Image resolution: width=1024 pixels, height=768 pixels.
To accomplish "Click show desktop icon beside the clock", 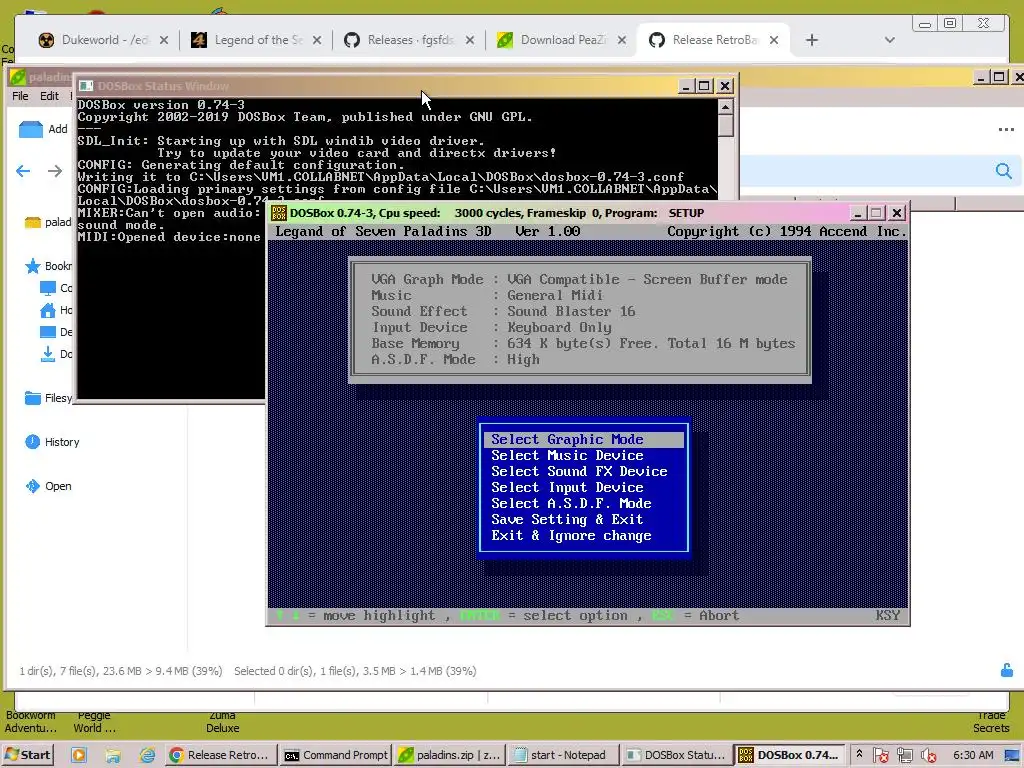I will click(1012, 756).
